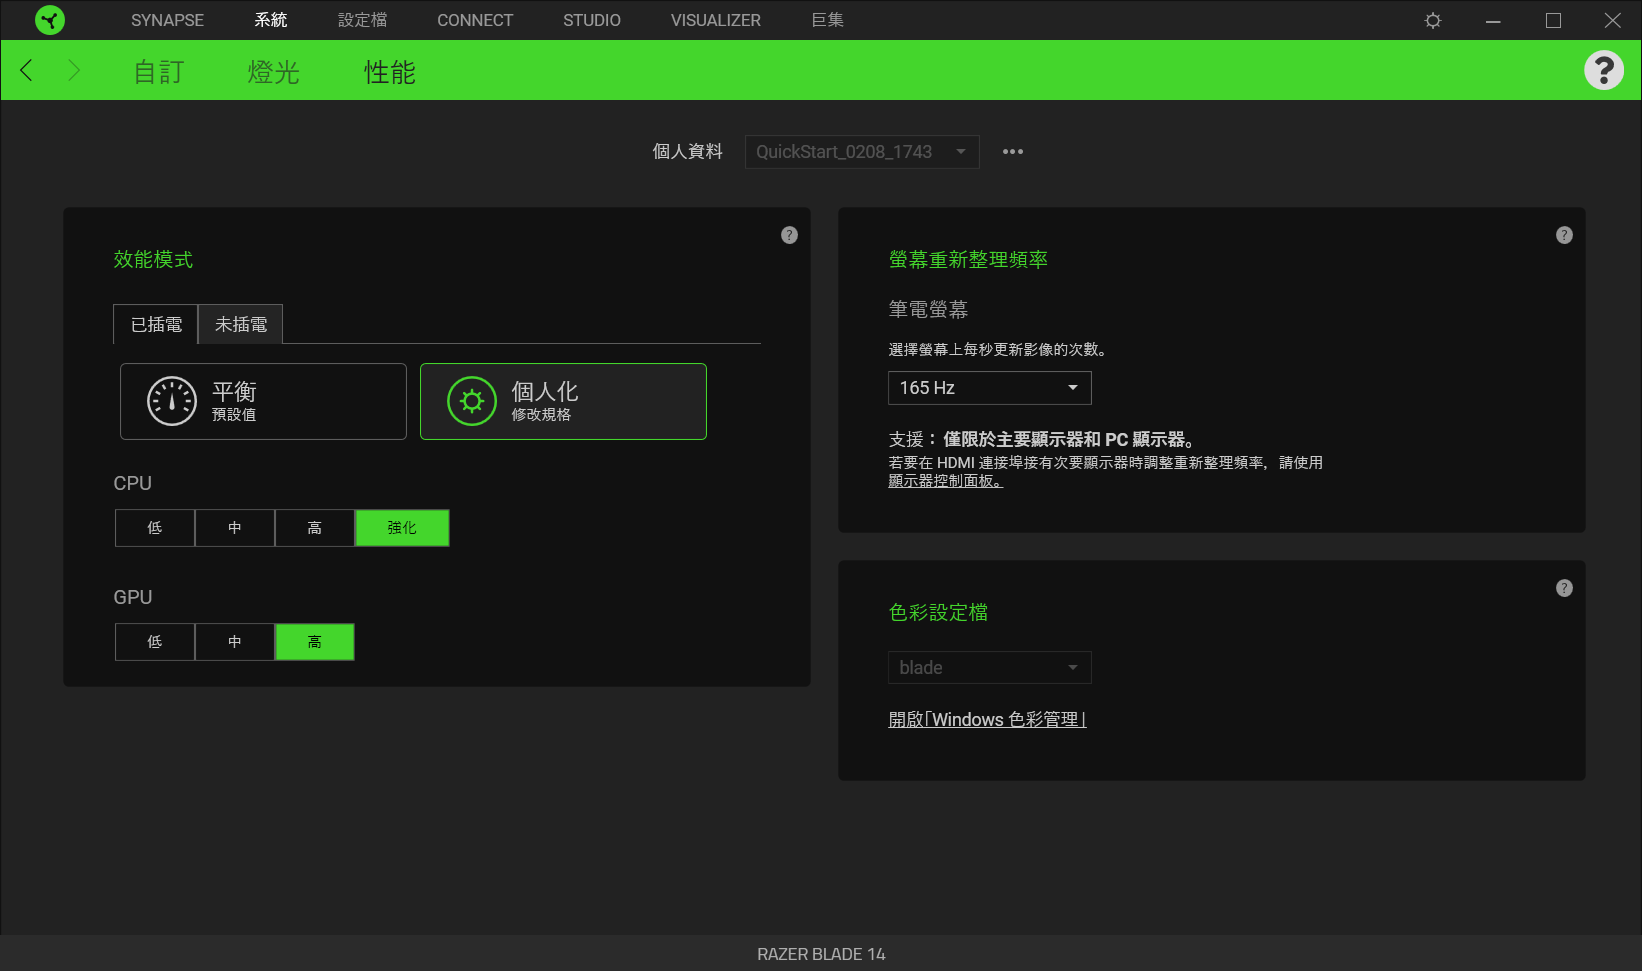Set GPU level to 中

point(235,642)
